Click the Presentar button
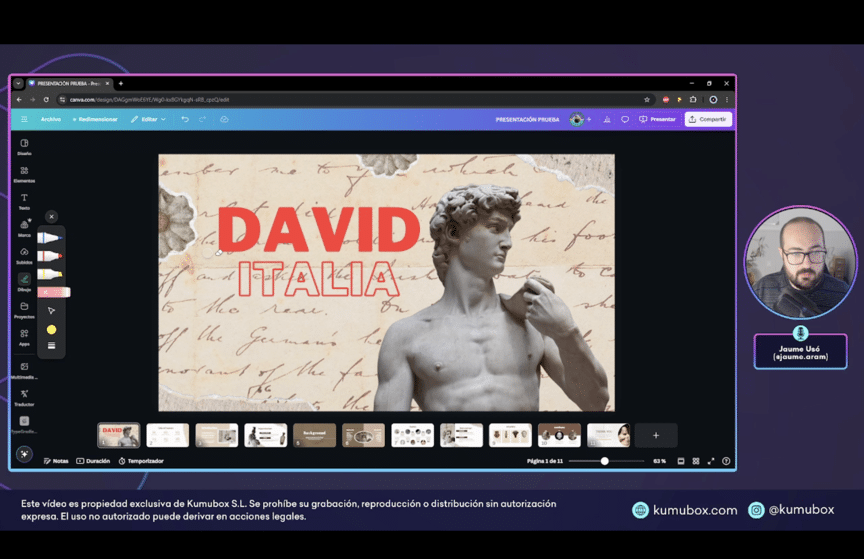The image size is (864, 559). [x=658, y=119]
